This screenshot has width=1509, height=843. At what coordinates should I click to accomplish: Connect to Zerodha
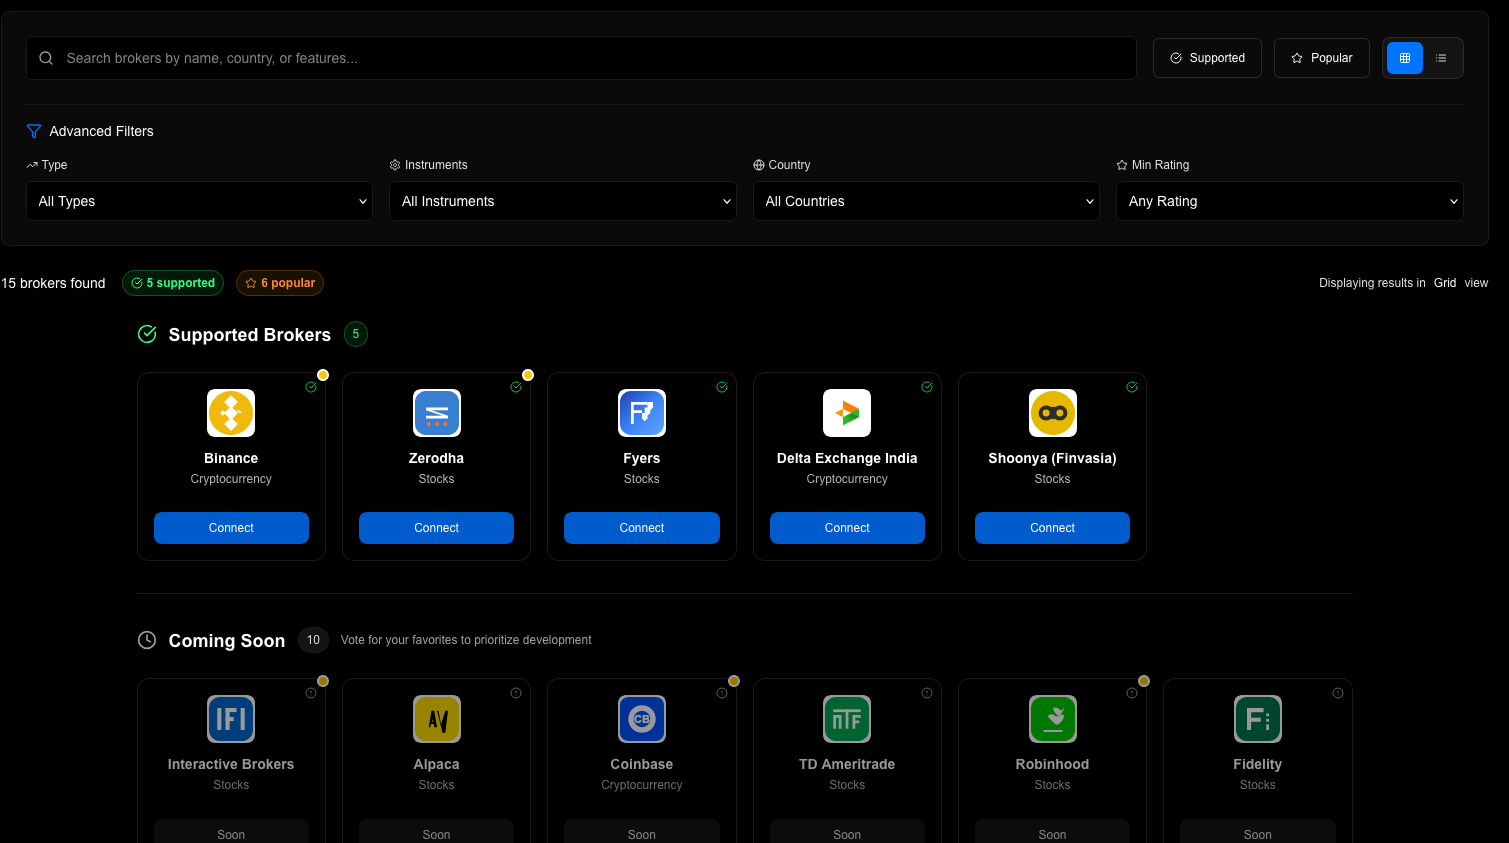click(436, 527)
